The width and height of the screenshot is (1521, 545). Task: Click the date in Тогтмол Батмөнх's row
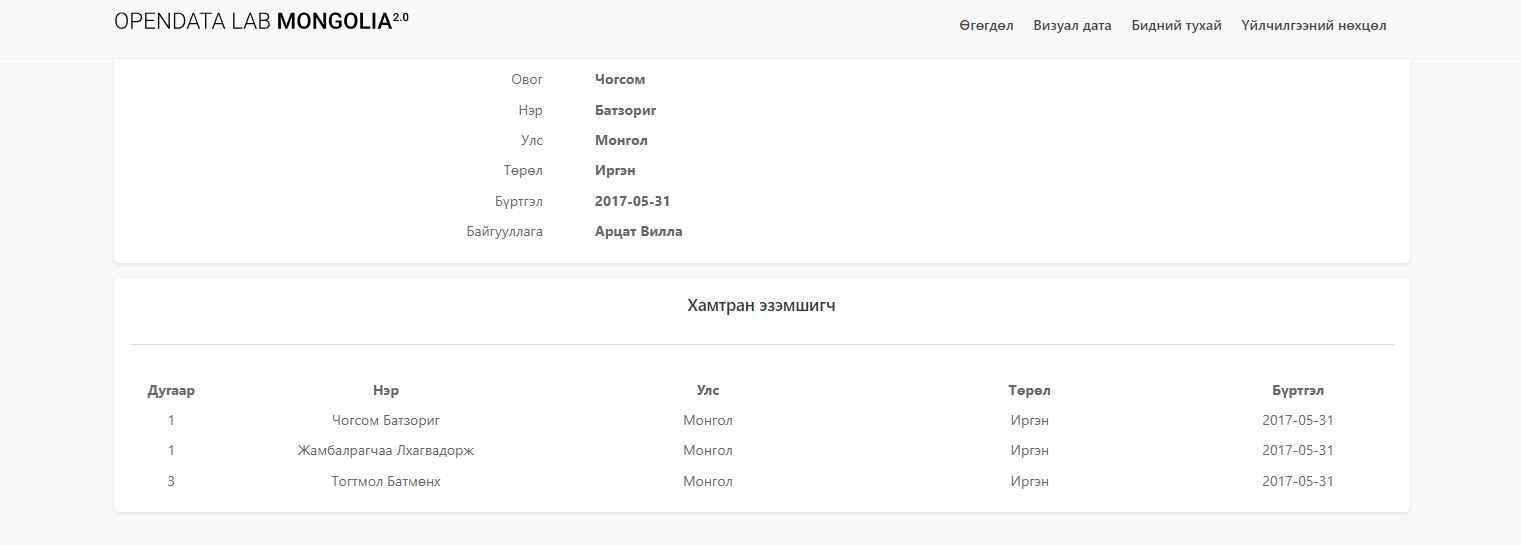pyautogui.click(x=1297, y=481)
